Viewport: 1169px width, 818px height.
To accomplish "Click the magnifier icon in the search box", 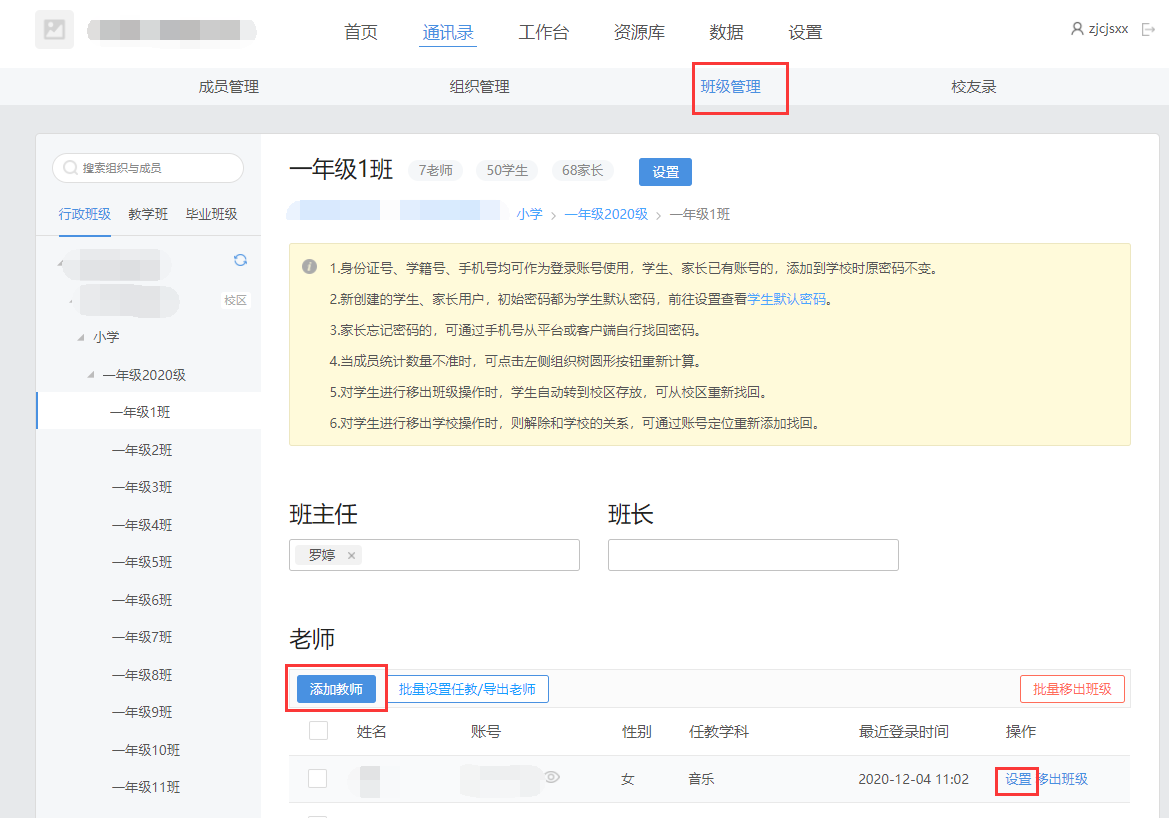I will 70,168.
